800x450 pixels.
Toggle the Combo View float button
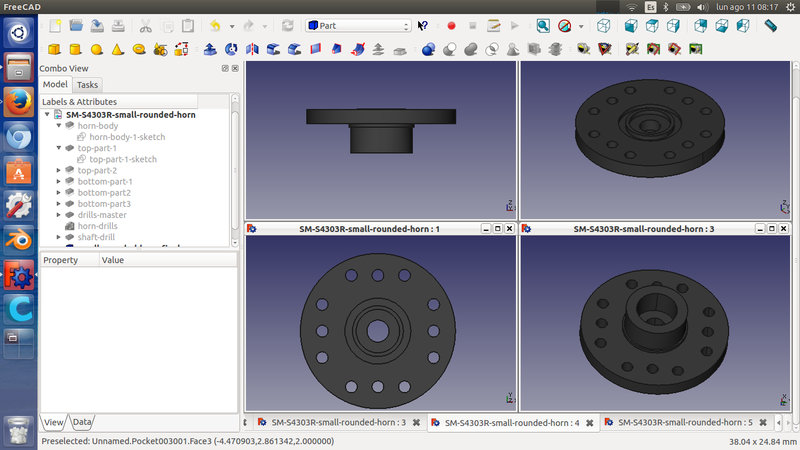click(x=225, y=68)
